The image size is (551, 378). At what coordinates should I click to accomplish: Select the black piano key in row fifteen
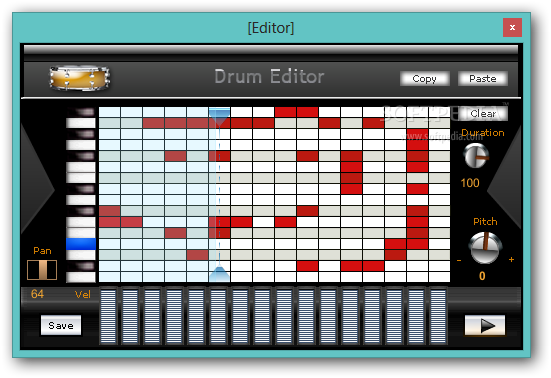[x=81, y=266]
